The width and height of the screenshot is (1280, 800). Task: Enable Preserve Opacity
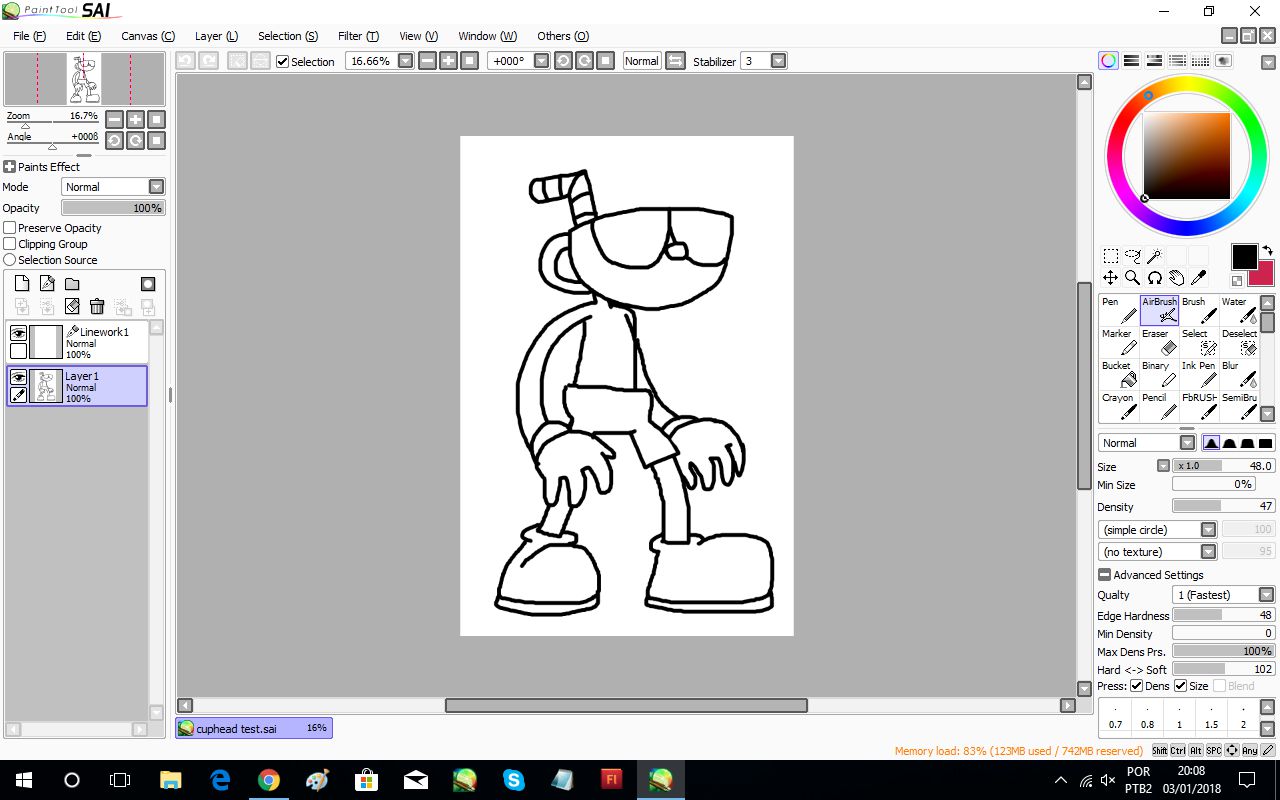pyautogui.click(x=10, y=228)
